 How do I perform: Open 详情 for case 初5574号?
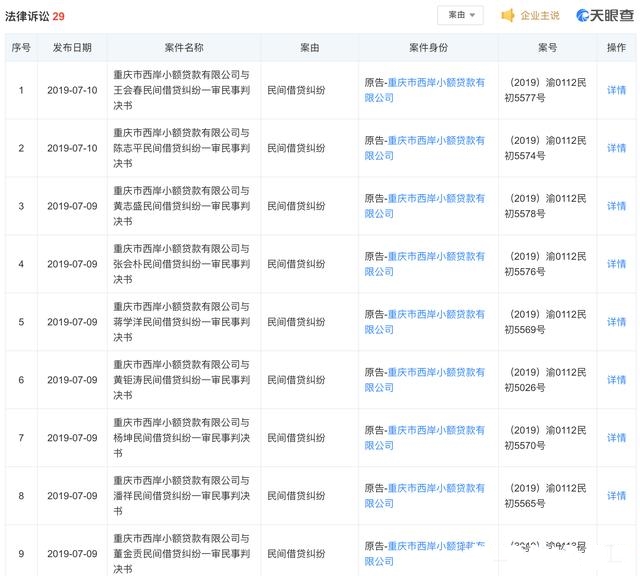point(616,148)
